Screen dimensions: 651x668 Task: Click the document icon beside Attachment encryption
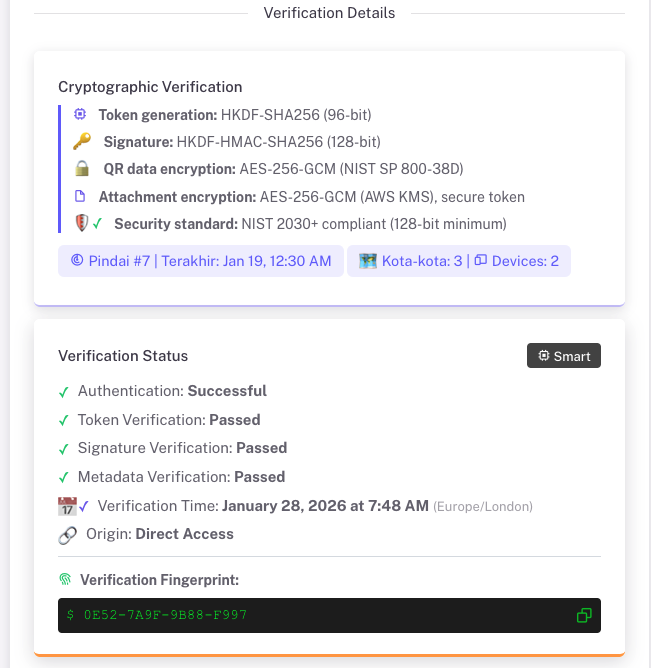pos(80,196)
